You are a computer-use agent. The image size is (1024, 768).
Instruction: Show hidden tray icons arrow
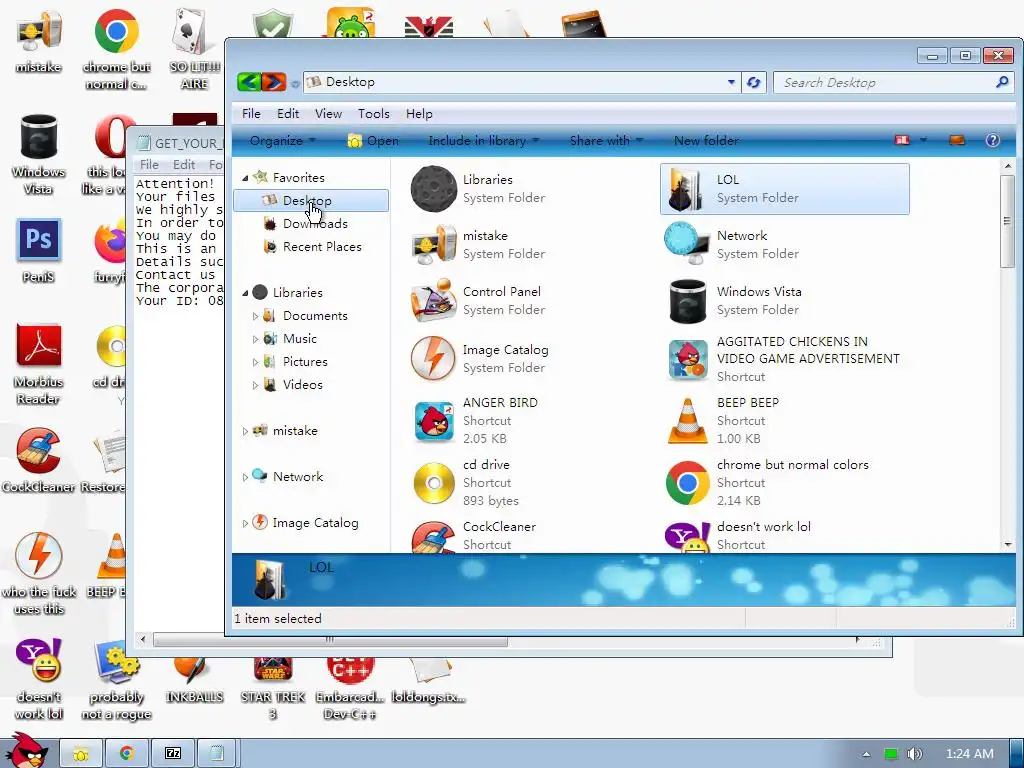coord(866,754)
